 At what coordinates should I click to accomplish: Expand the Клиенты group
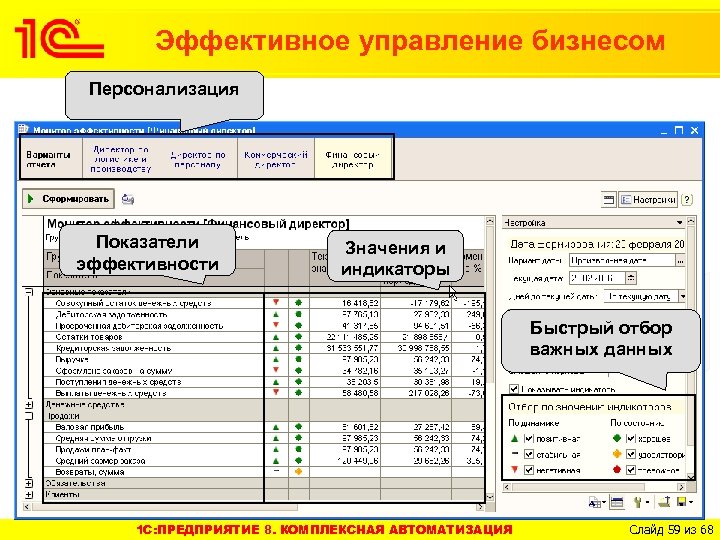[x=29, y=495]
